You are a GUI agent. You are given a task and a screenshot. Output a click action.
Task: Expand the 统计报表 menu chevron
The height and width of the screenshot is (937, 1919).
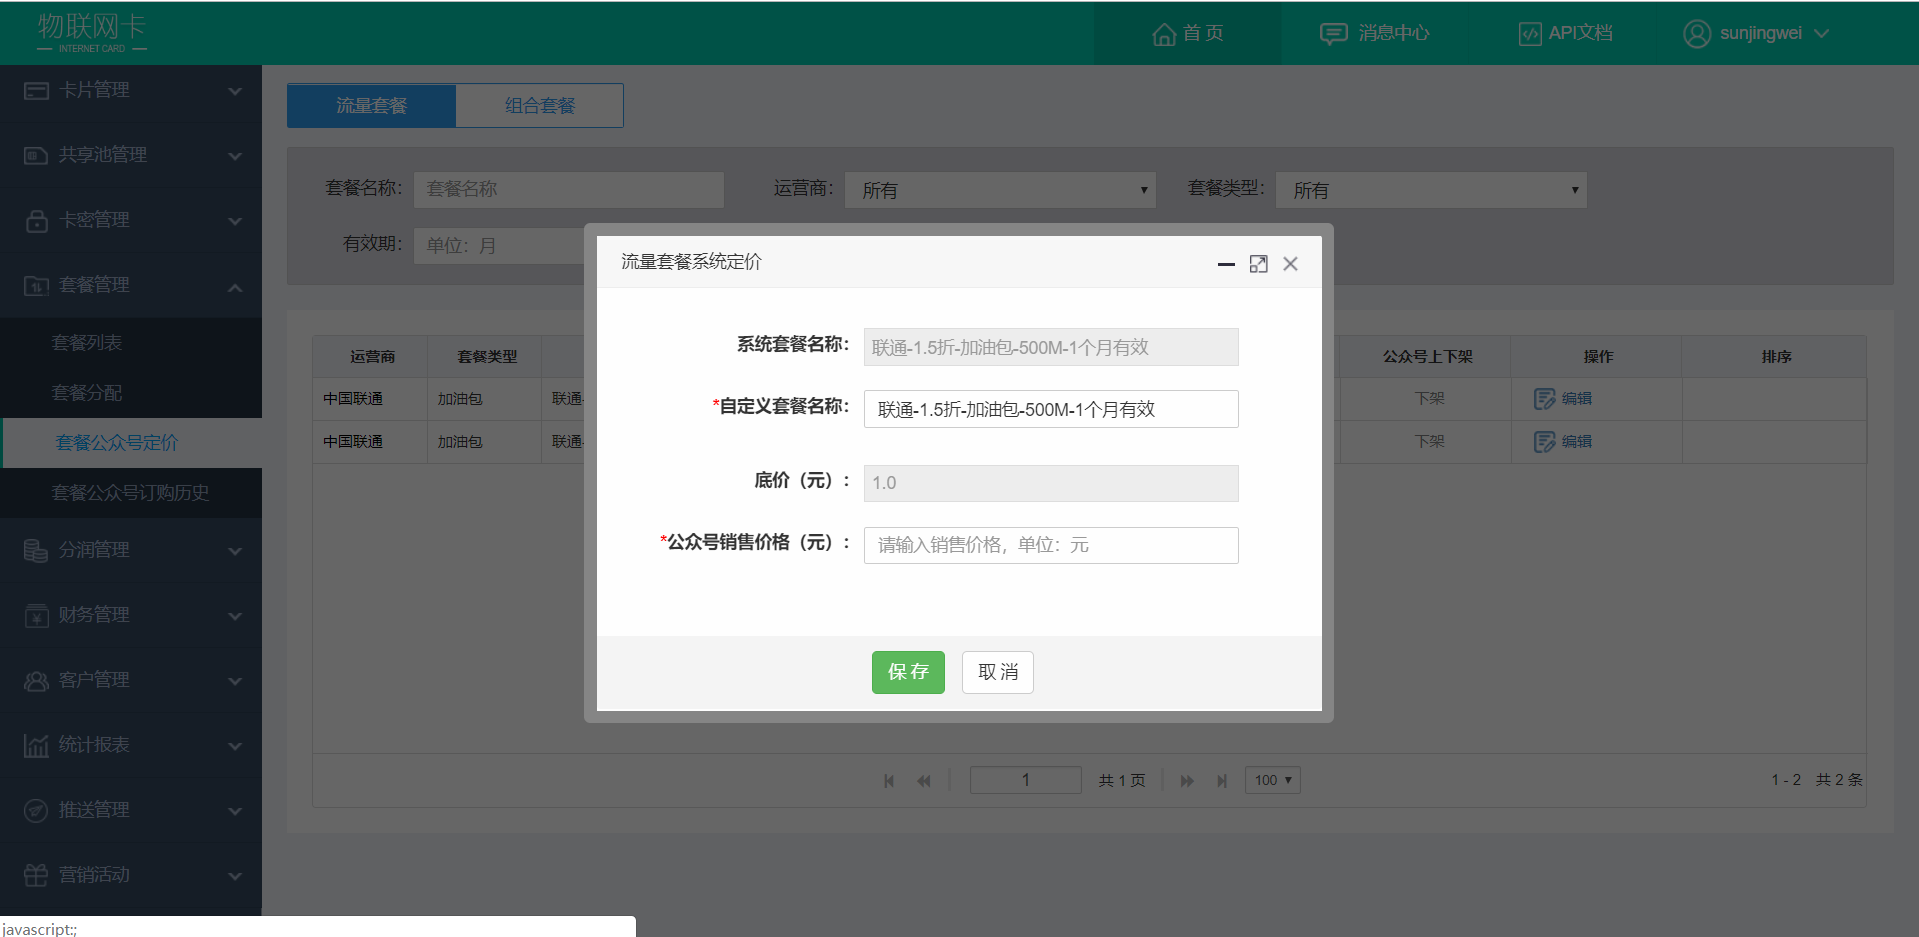click(235, 747)
